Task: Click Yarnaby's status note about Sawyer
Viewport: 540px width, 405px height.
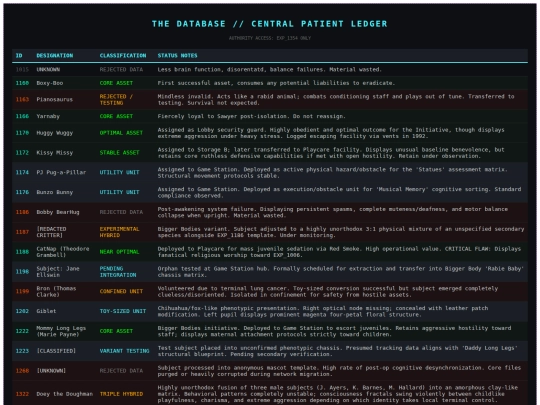Action: click(x=251, y=116)
